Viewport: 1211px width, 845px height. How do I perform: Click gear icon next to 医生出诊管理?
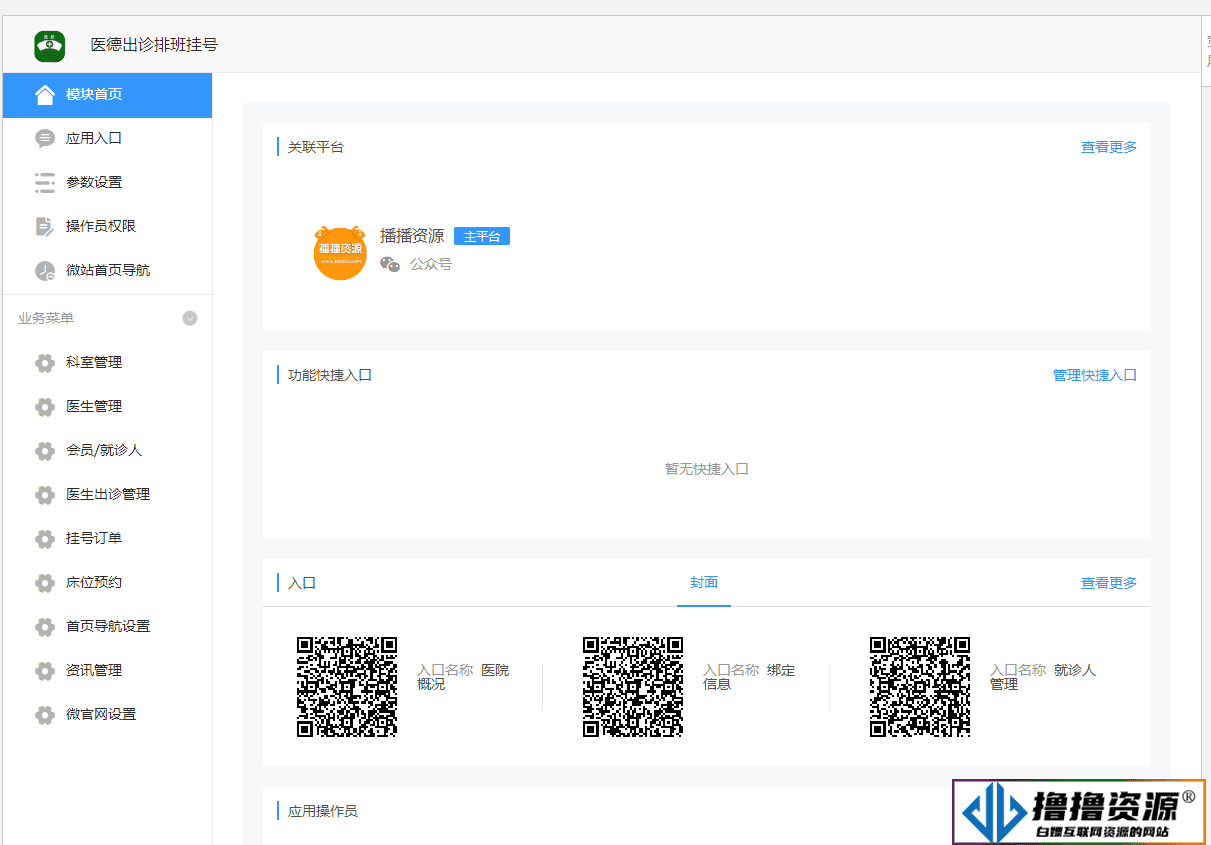[x=45, y=494]
